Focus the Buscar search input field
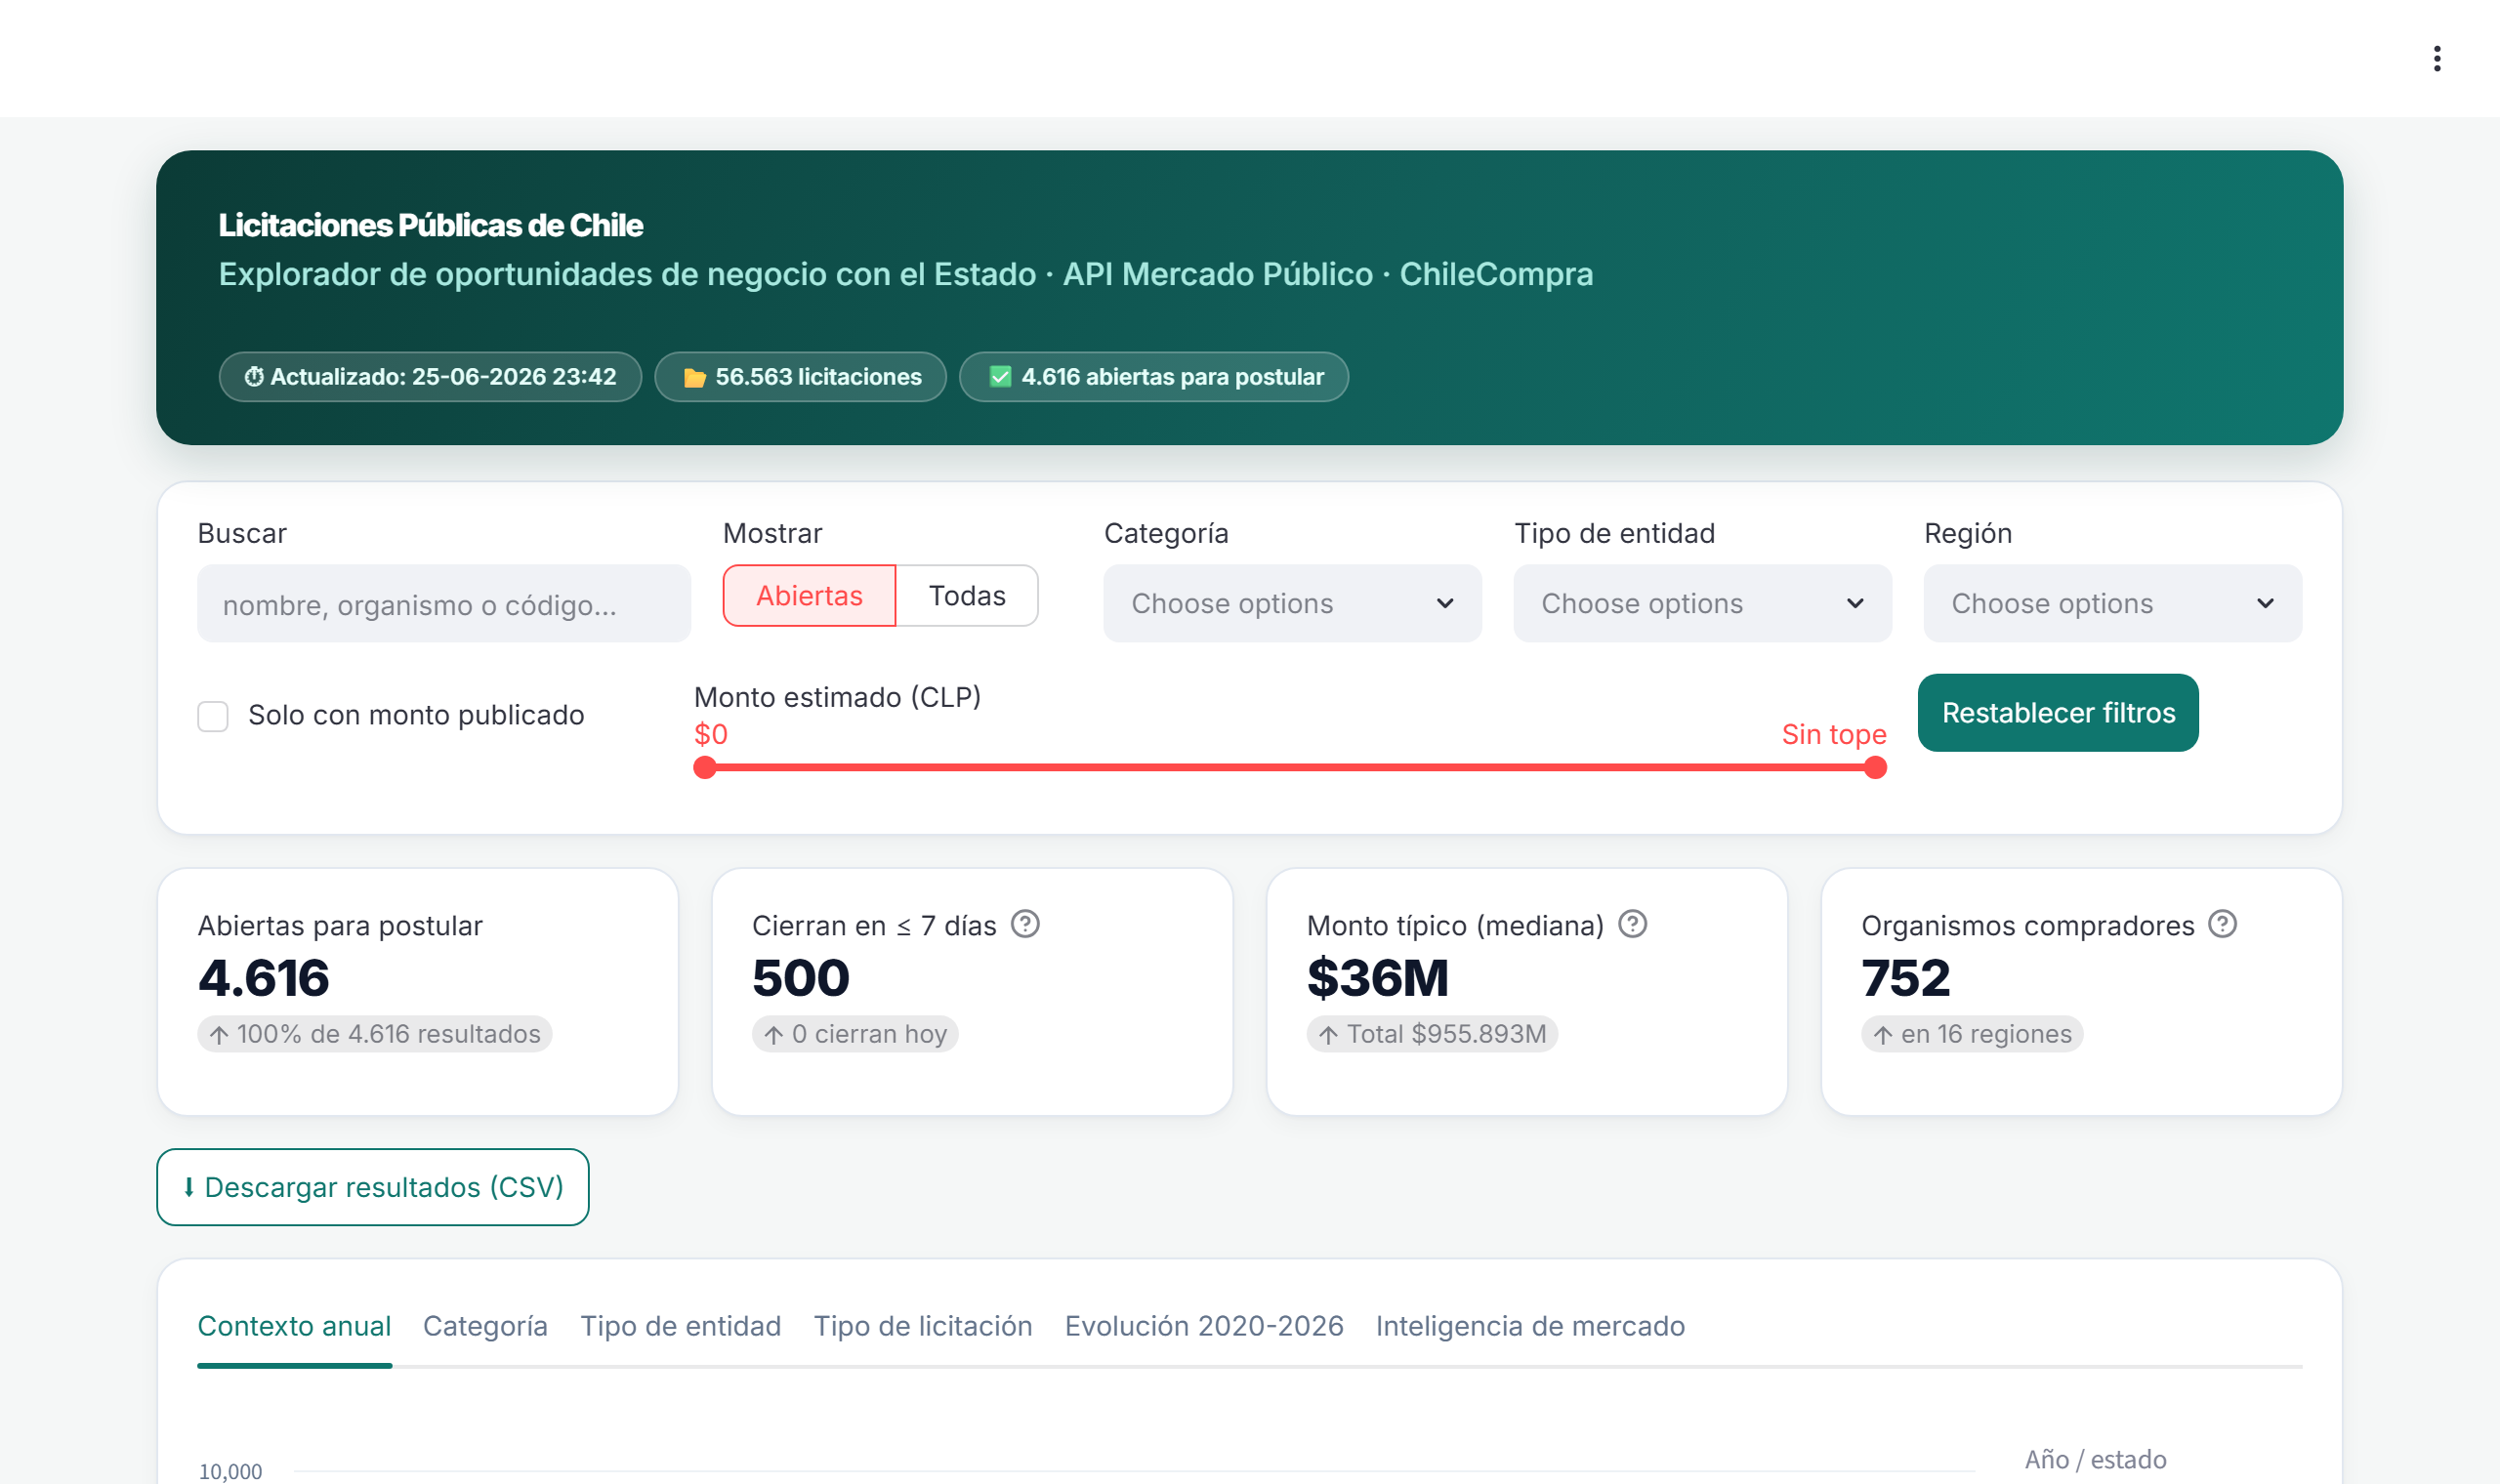2500x1484 pixels. click(444, 604)
